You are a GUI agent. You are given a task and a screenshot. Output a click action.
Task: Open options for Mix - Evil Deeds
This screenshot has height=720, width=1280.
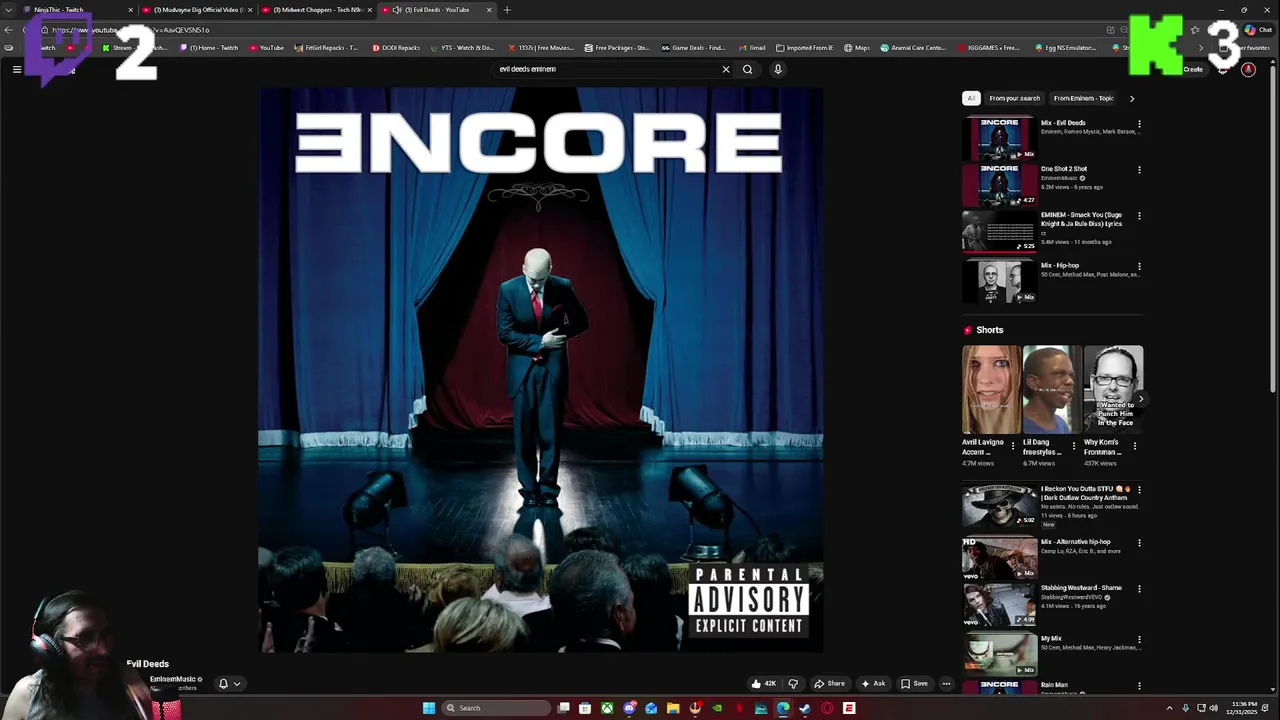coord(1139,124)
